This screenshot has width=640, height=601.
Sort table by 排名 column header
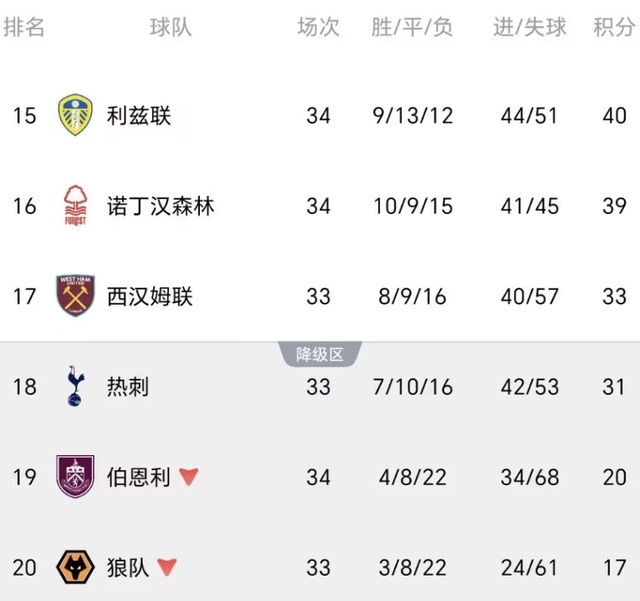click(x=24, y=27)
